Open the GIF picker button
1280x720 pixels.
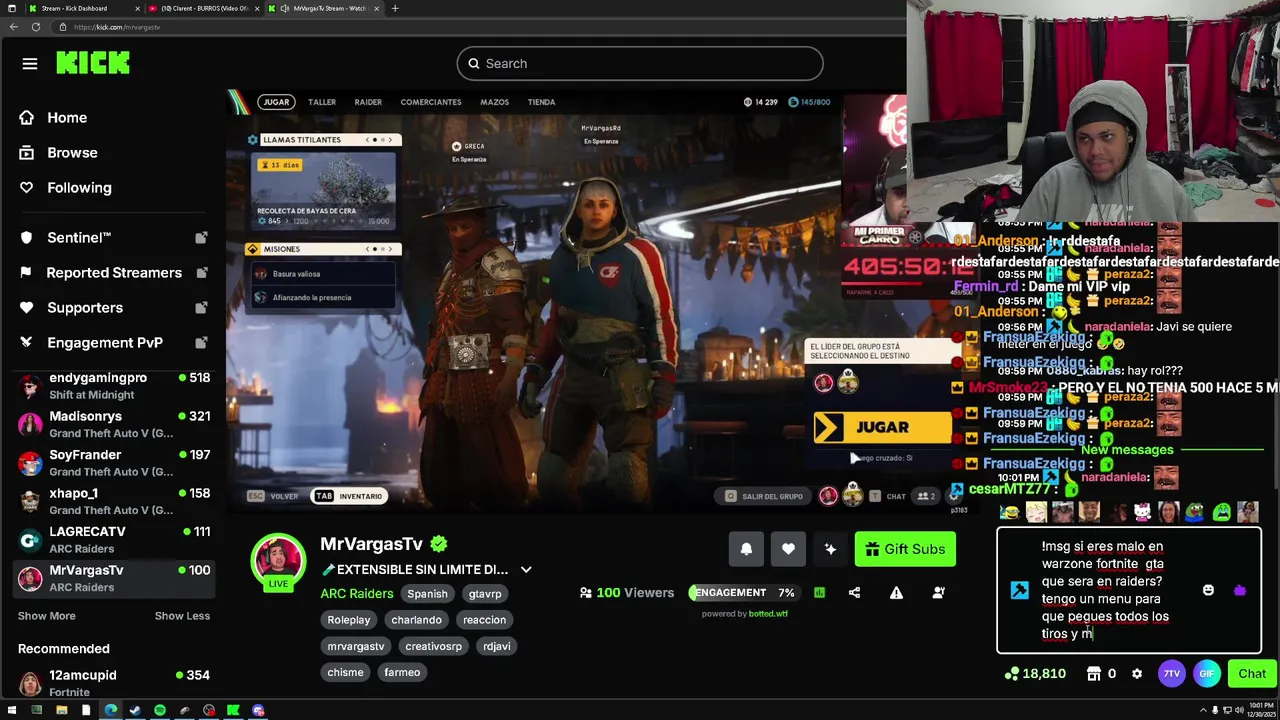pos(1207,674)
